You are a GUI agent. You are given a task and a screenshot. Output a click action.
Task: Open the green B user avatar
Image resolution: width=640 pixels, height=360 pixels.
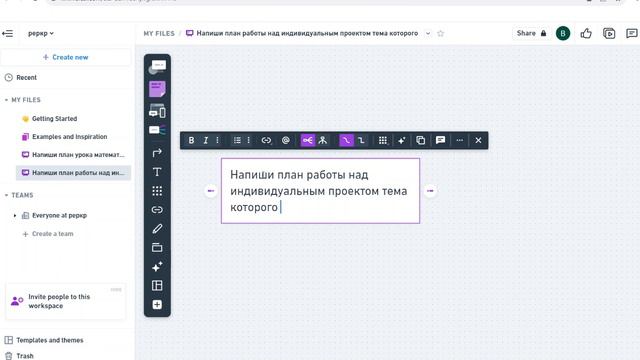[563, 33]
